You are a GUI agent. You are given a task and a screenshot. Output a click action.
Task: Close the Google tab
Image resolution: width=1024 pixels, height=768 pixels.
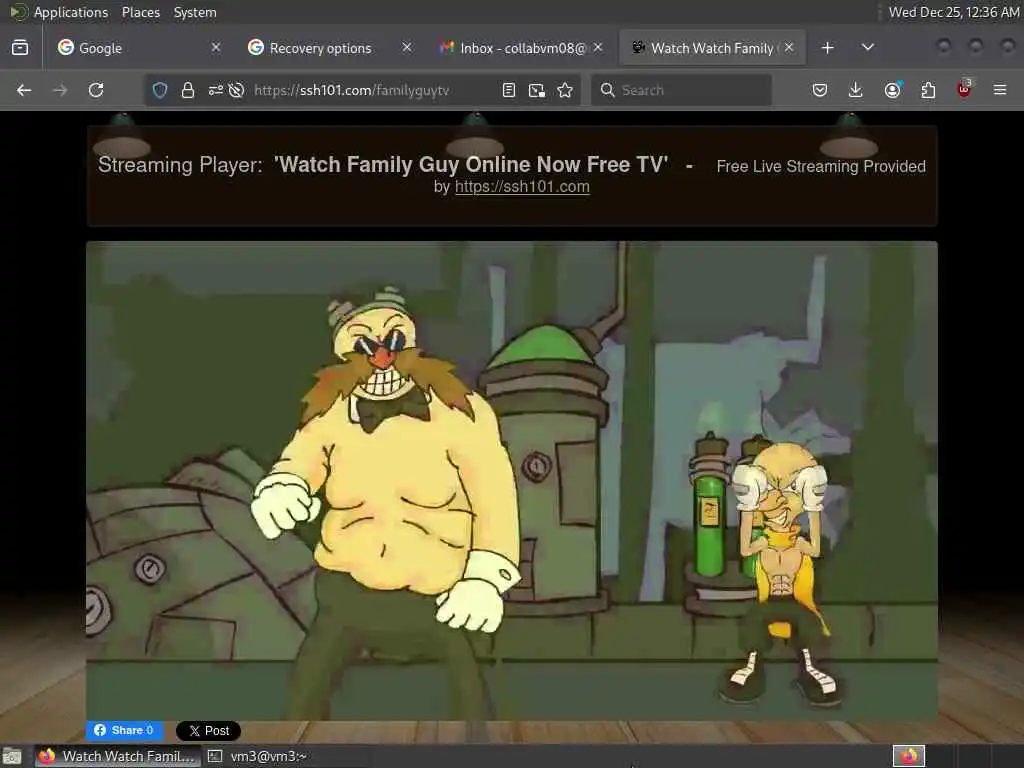(216, 48)
